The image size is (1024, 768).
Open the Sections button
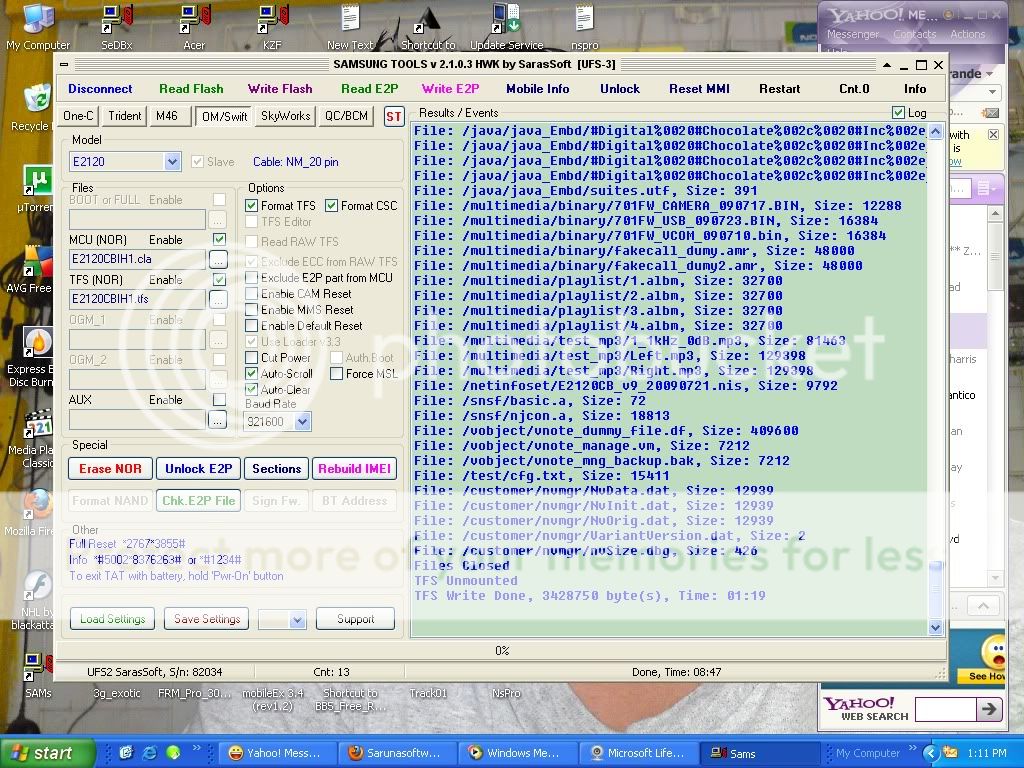click(x=276, y=469)
